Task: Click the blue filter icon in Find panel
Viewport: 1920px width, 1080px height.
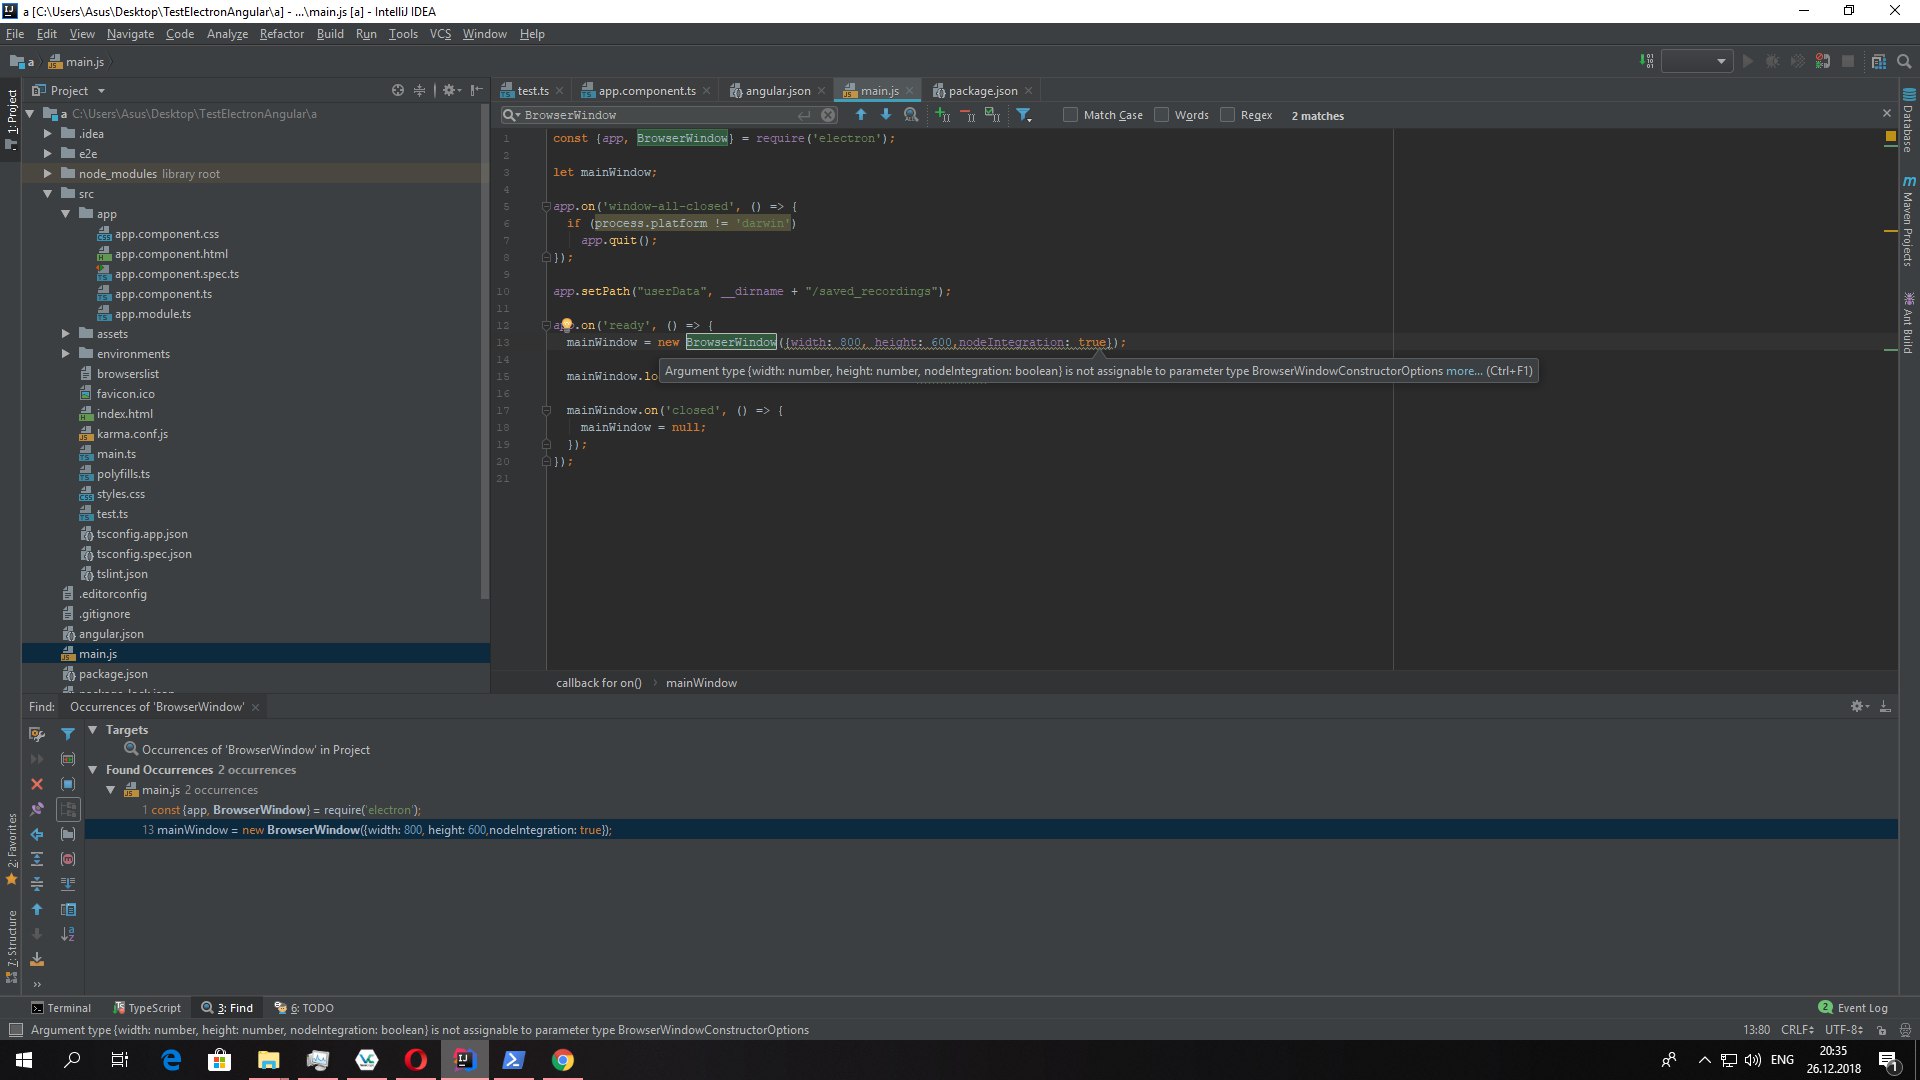Action: pos(68,734)
